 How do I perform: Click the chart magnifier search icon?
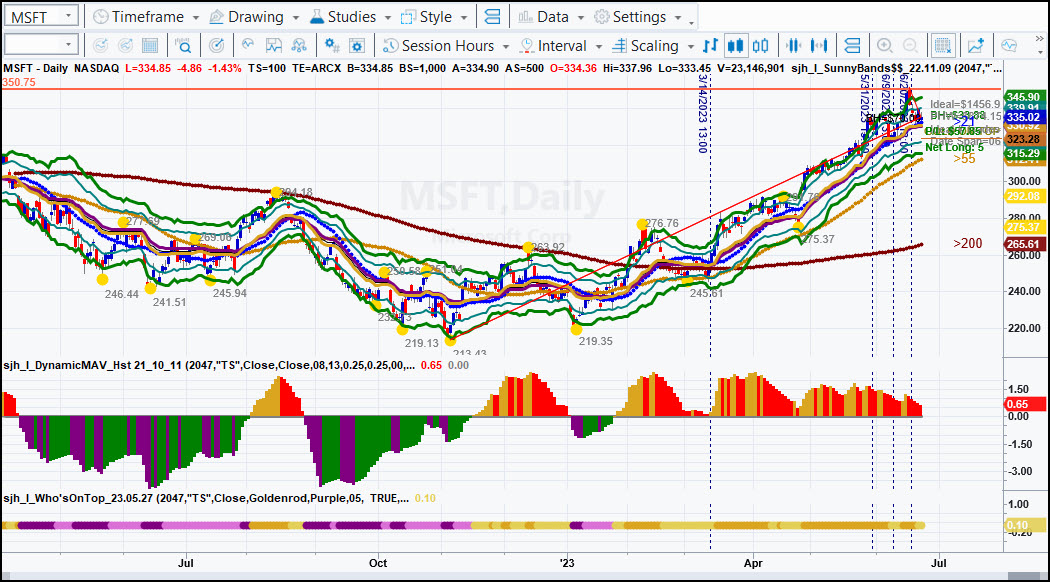click(x=183, y=46)
